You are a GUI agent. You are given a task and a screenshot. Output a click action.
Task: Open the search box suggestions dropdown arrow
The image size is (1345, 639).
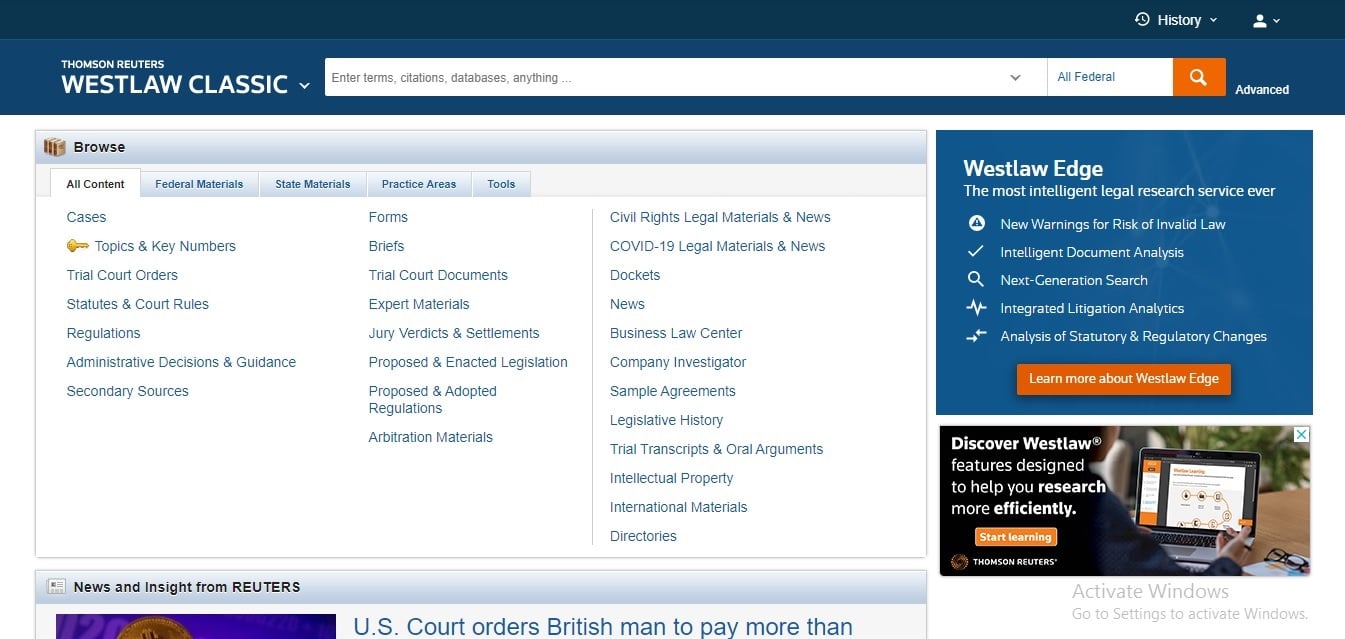pyautogui.click(x=1015, y=78)
